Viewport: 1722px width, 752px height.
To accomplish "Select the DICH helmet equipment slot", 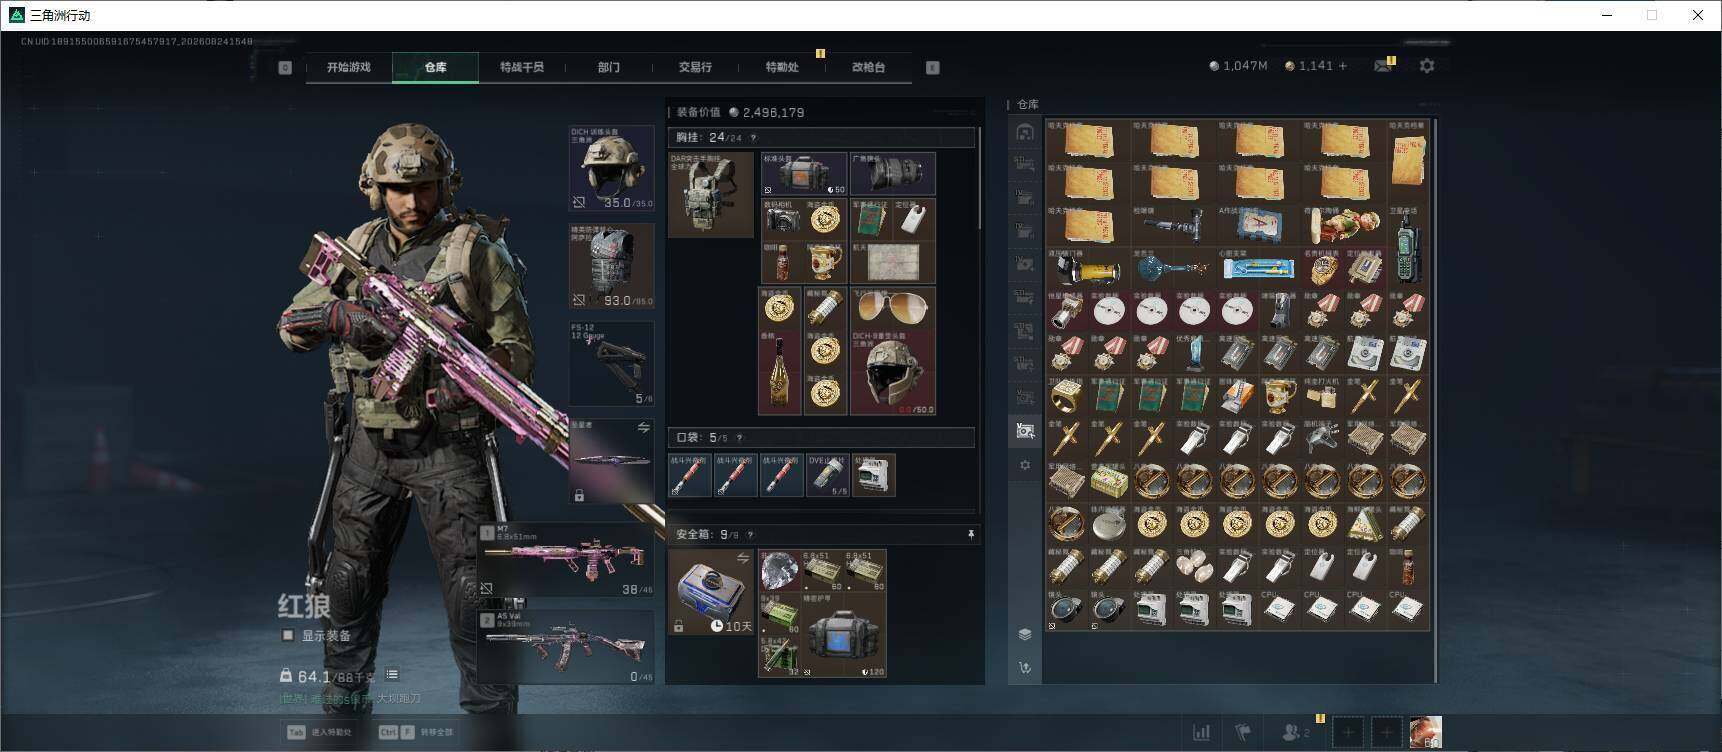I will 611,168.
